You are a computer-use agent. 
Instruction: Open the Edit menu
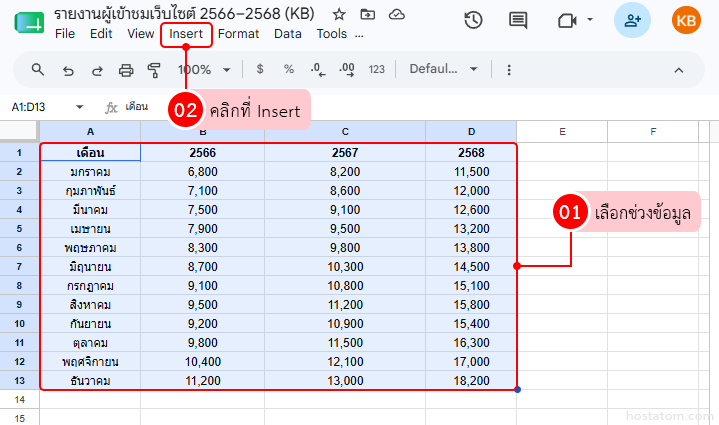coord(101,34)
